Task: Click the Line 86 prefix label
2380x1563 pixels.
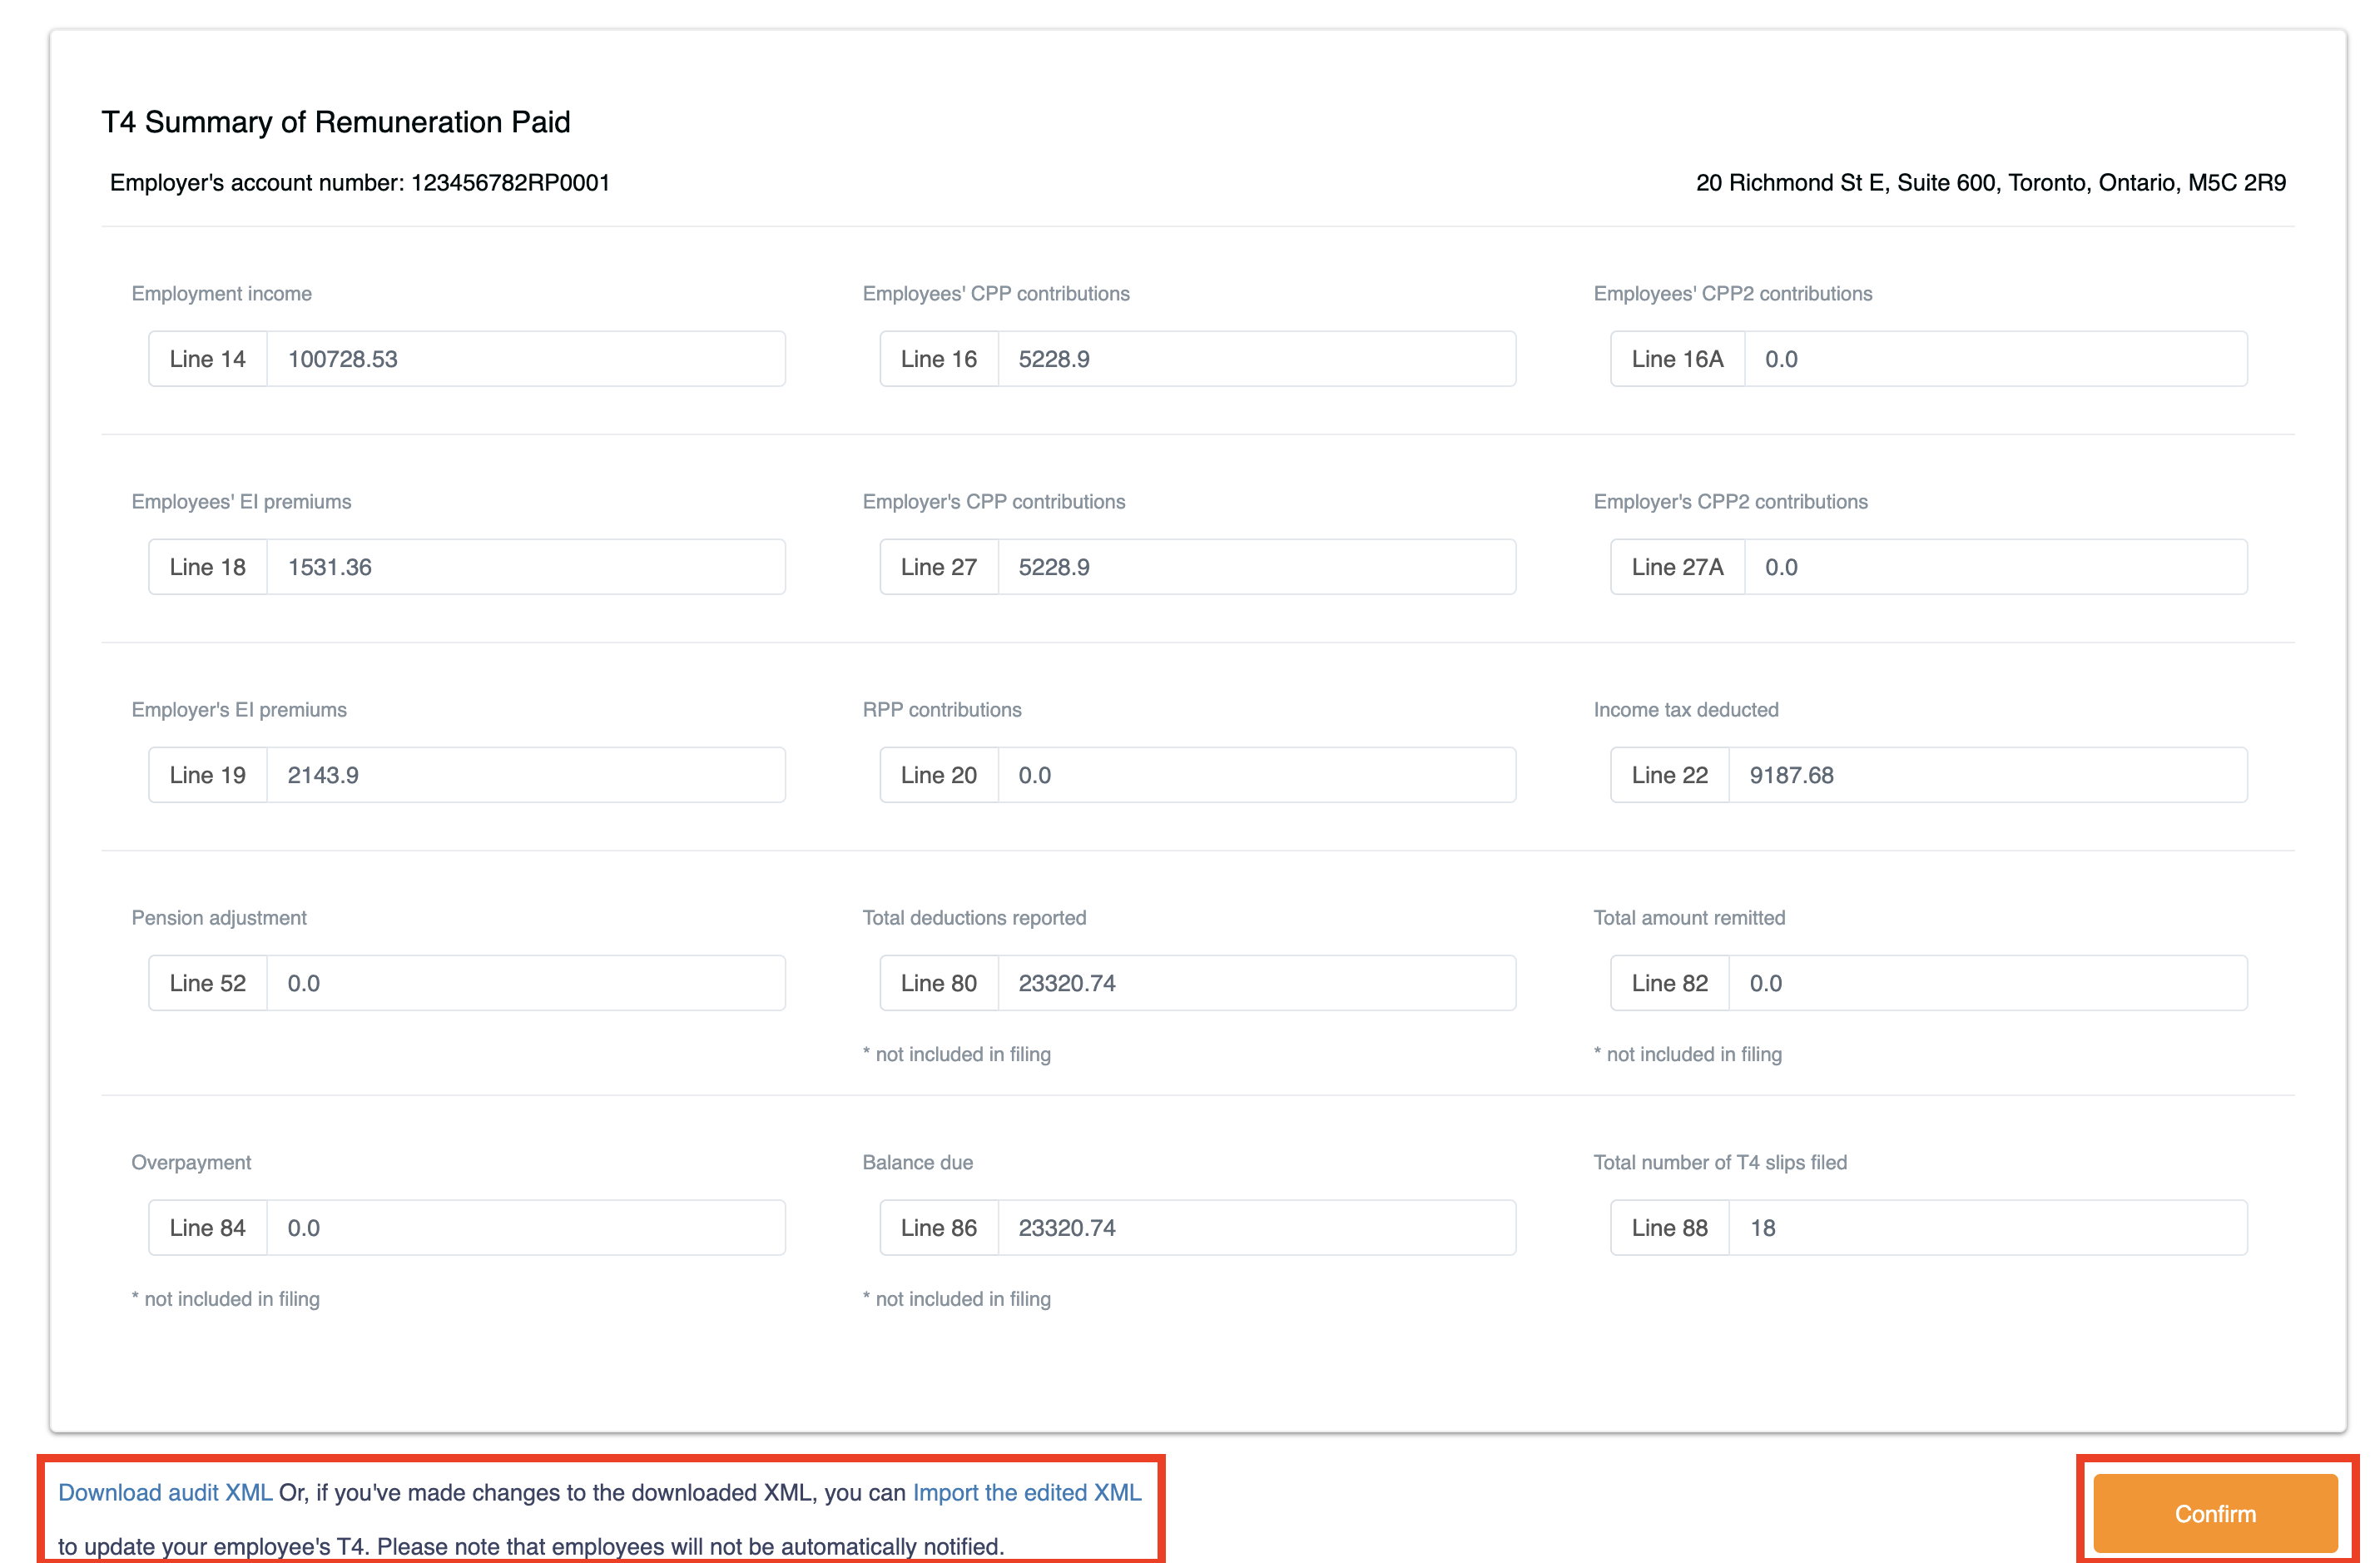Action: coord(939,1228)
